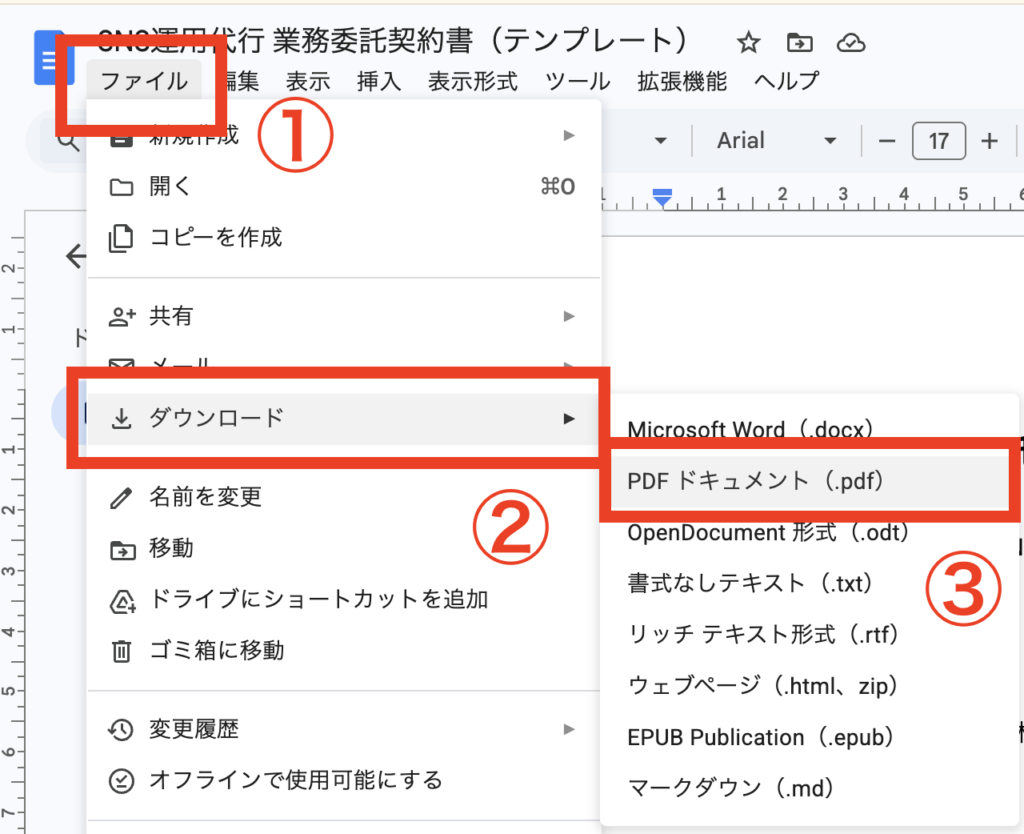The height and width of the screenshot is (834, 1024).
Task: Expand the 共有 submenu arrow
Action: [569, 316]
